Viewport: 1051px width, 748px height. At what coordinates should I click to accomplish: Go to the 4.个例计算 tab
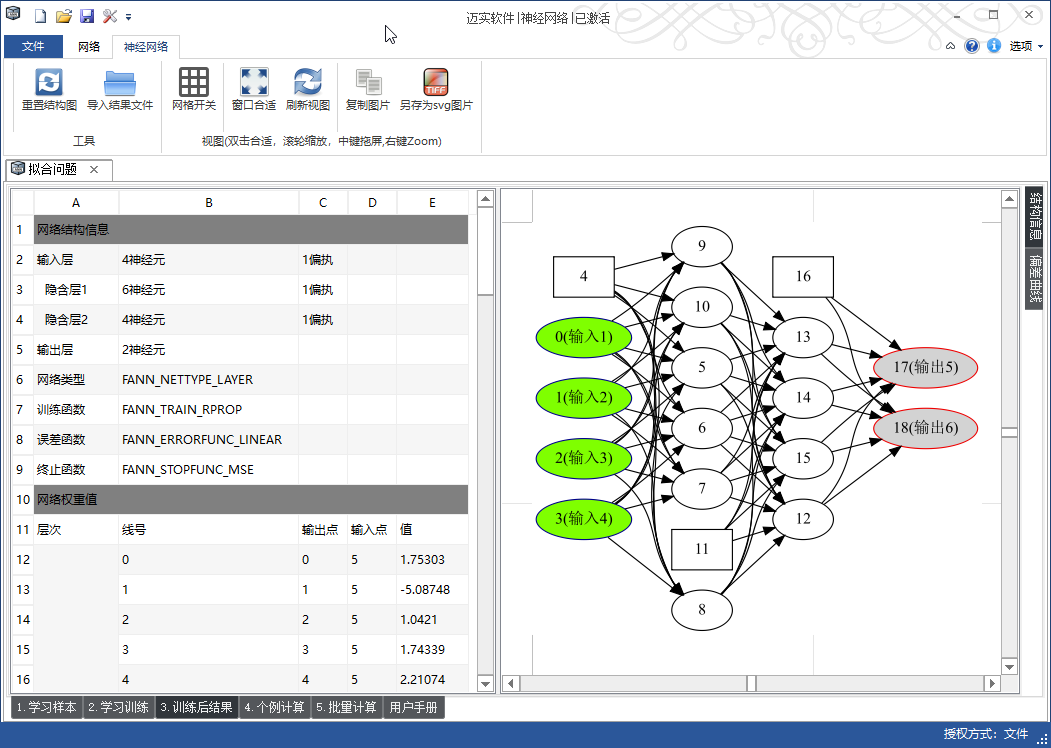pos(275,708)
